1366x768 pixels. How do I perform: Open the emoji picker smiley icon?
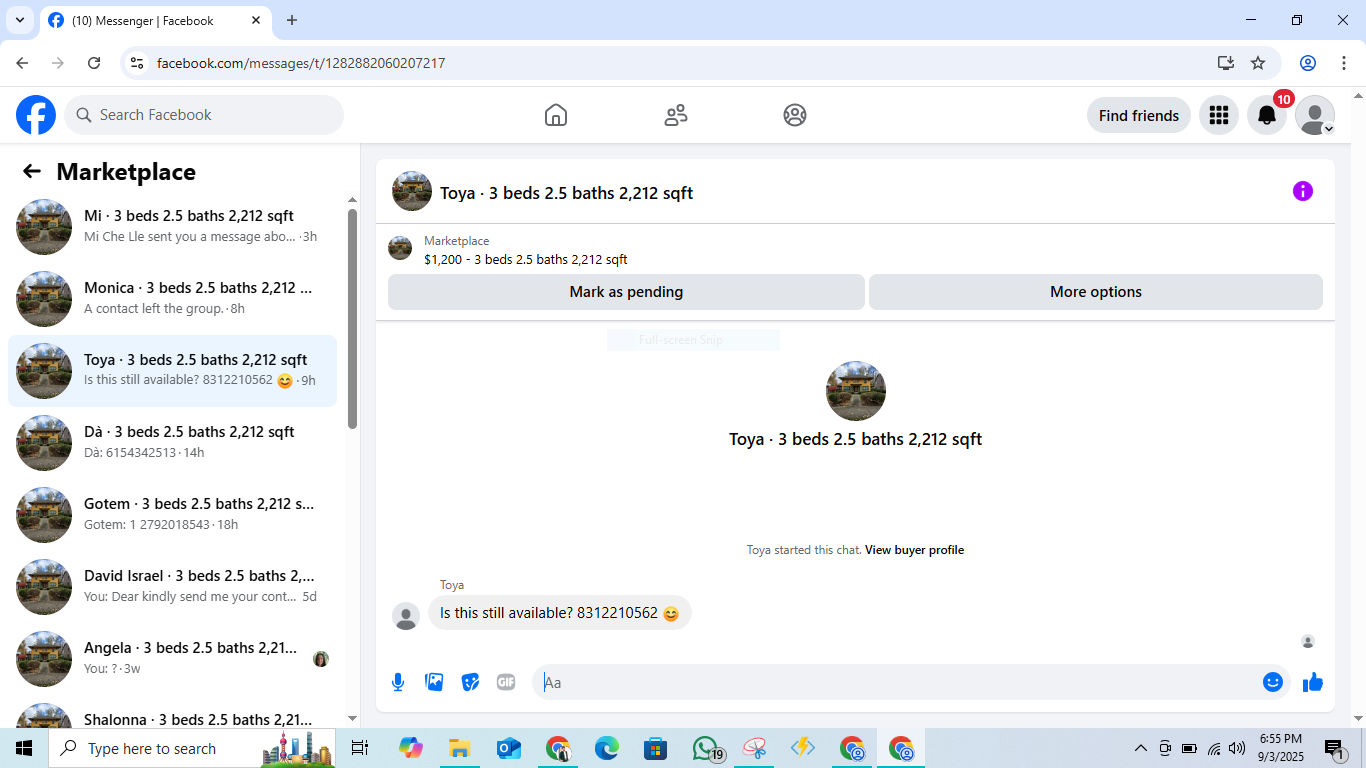(x=1273, y=682)
